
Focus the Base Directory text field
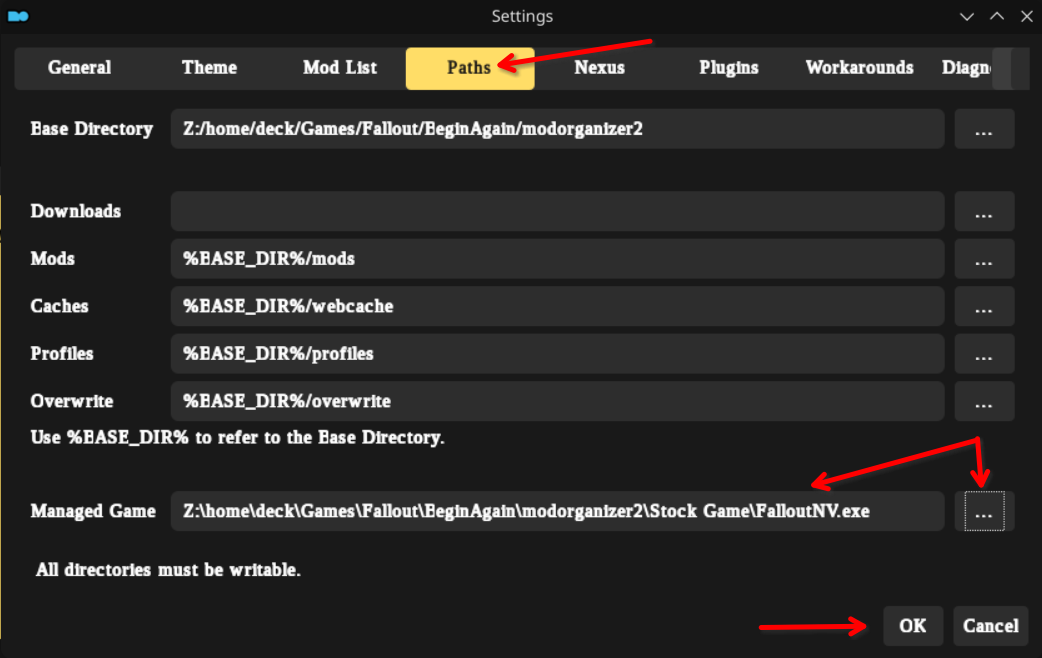(x=557, y=130)
